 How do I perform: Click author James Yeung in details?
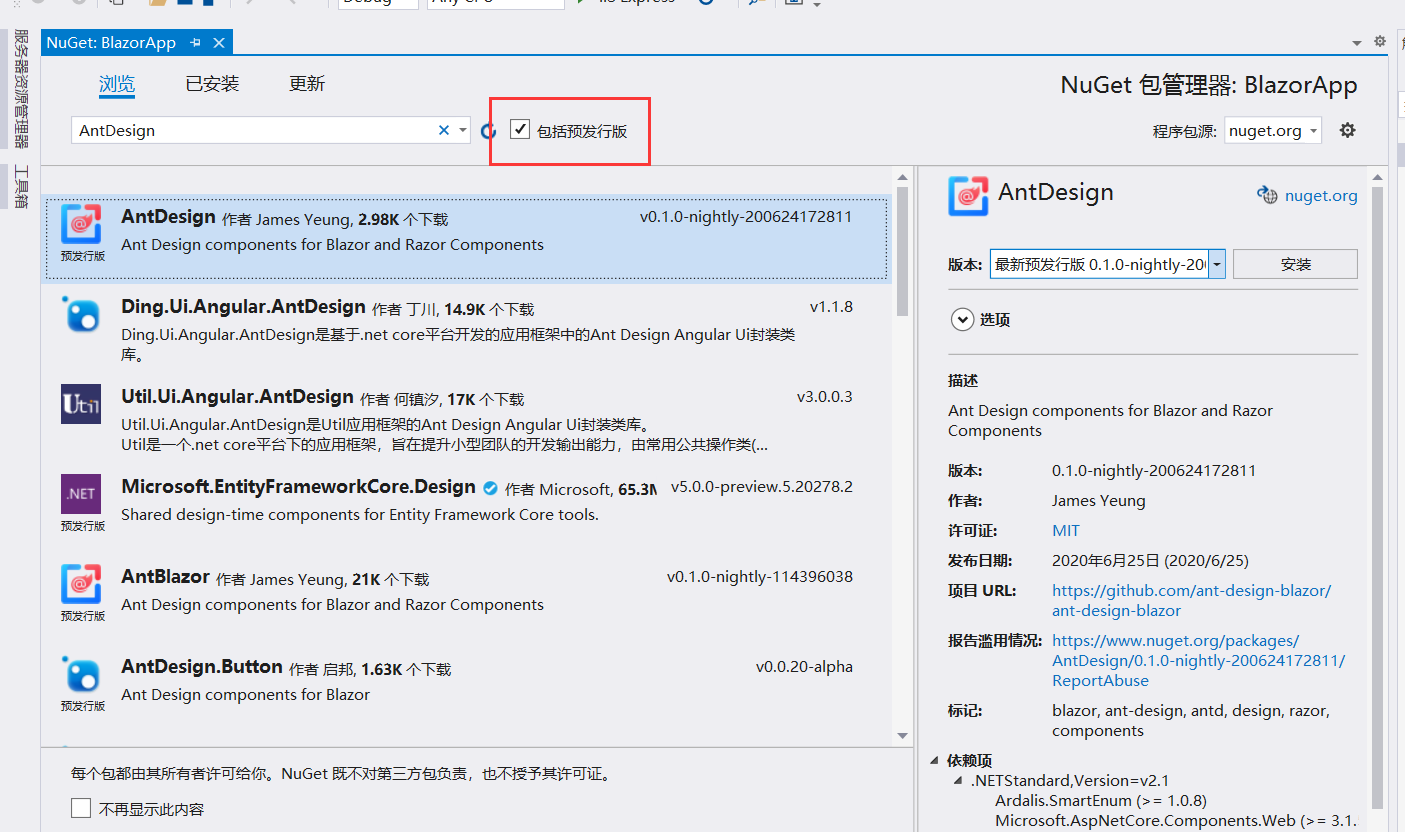coord(1099,501)
